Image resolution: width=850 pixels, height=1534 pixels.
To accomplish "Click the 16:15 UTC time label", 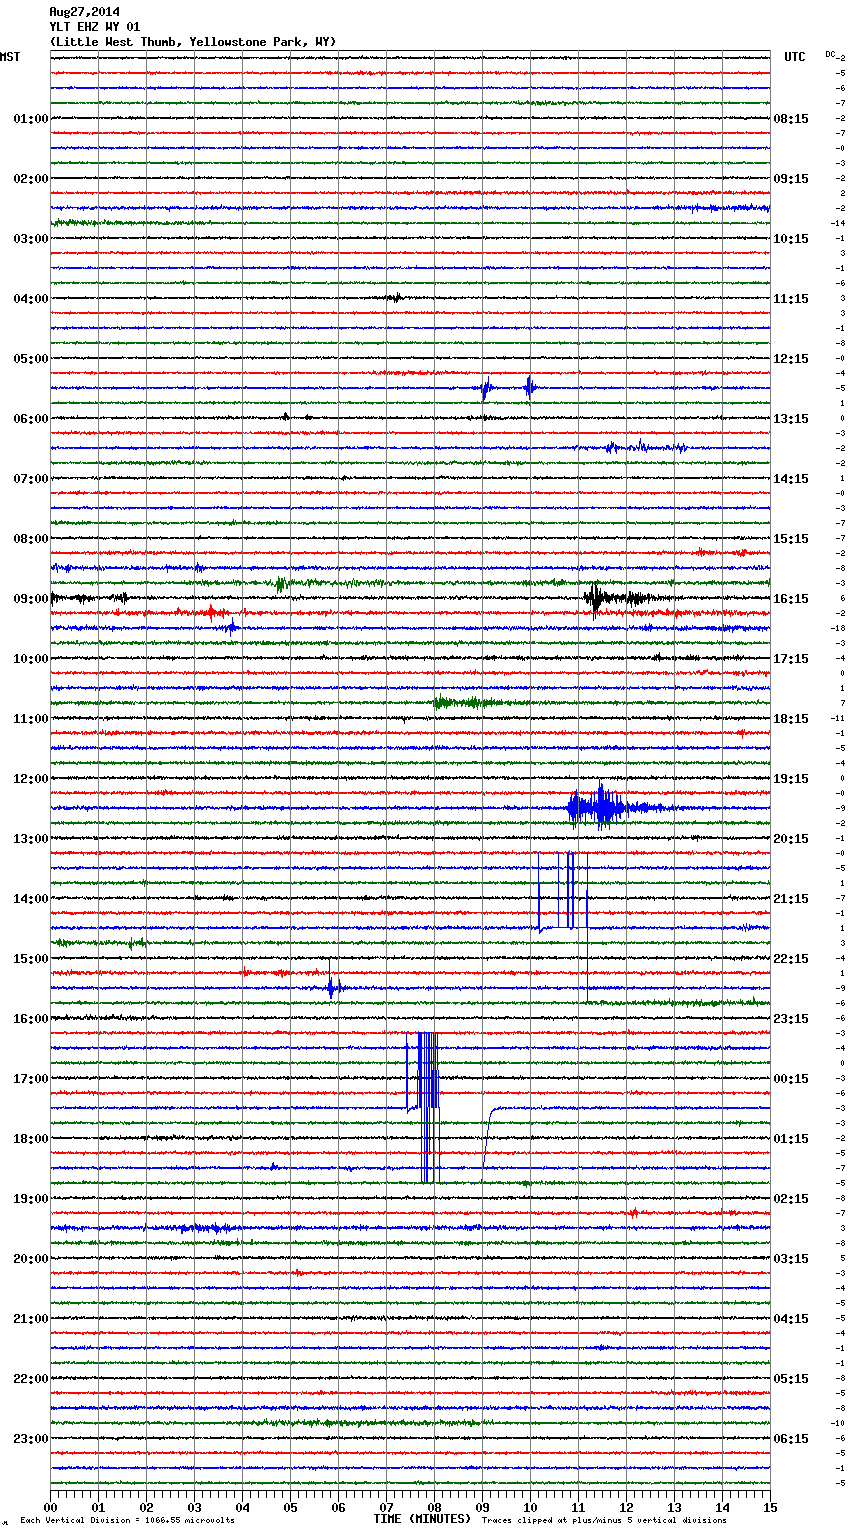I will [791, 599].
